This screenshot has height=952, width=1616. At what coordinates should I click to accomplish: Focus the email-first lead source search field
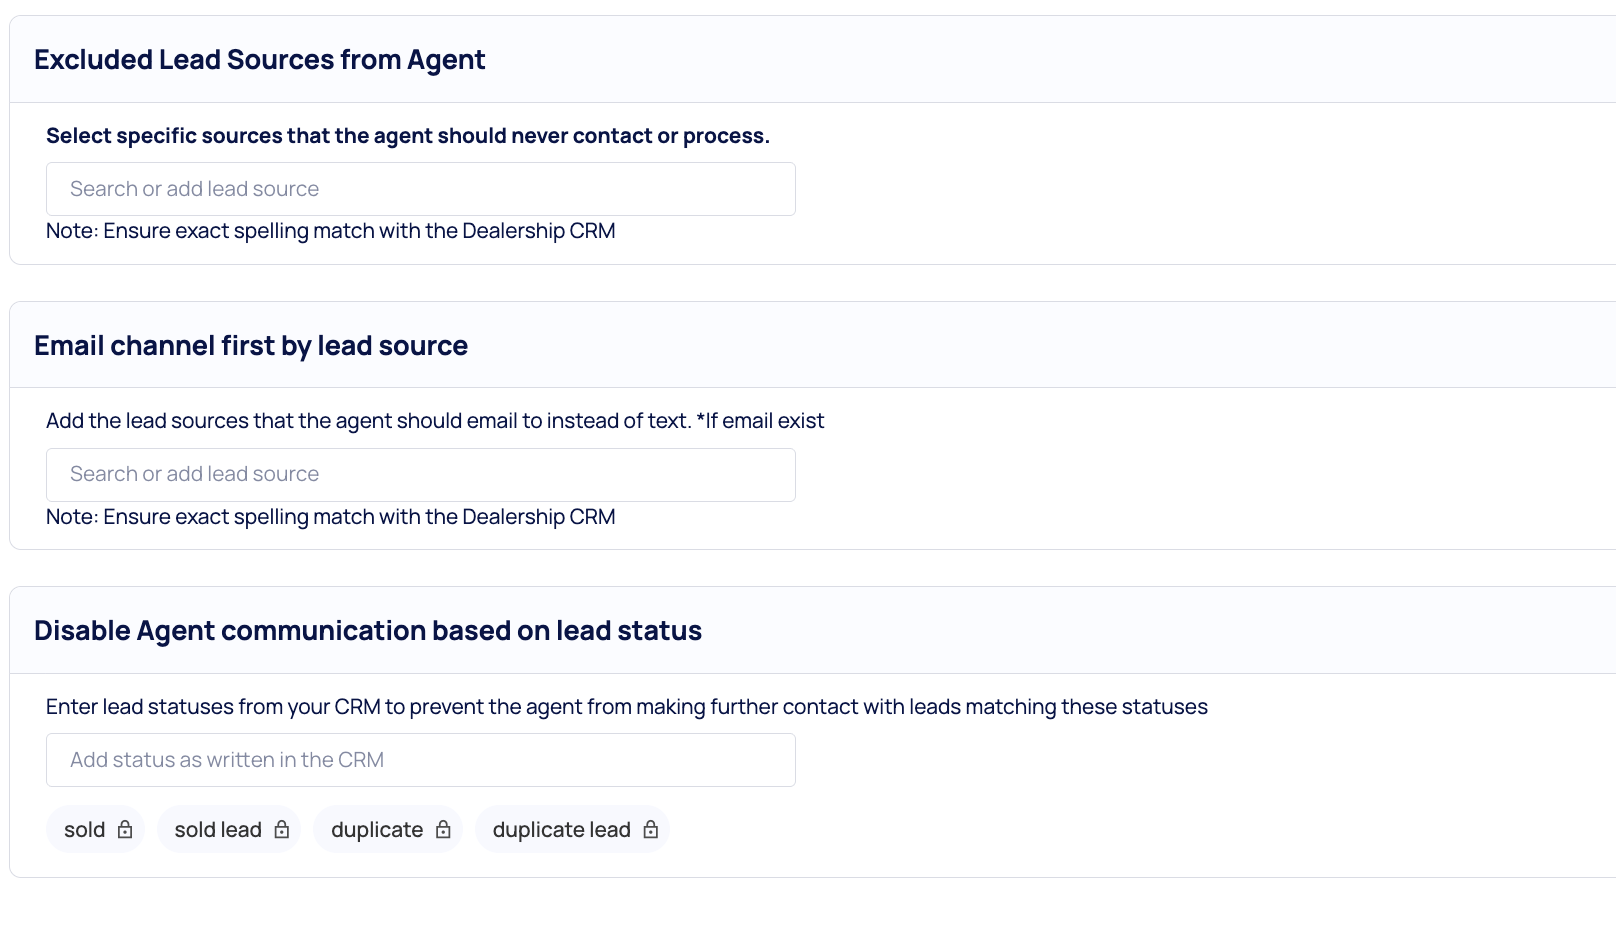click(420, 475)
